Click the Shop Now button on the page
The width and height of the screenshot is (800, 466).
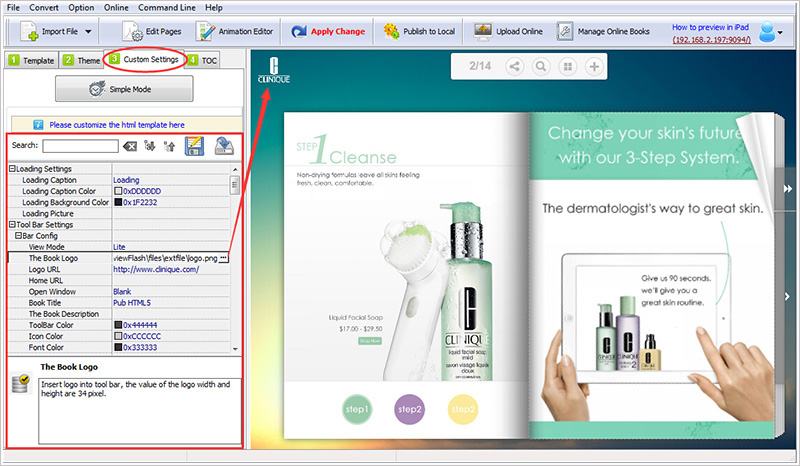pyautogui.click(x=370, y=341)
